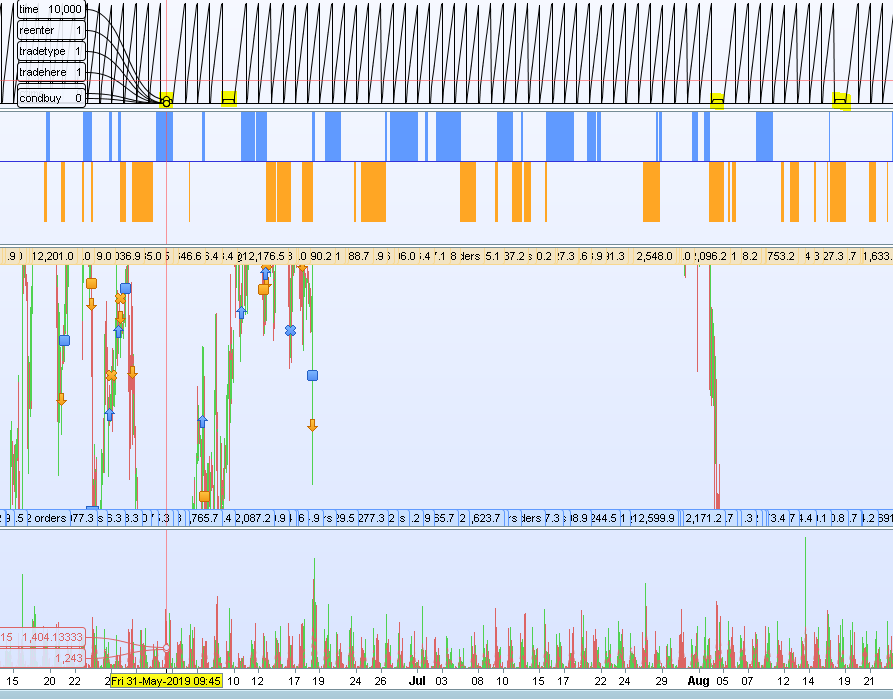Click the 'condbuy 0' value label

coord(51,98)
